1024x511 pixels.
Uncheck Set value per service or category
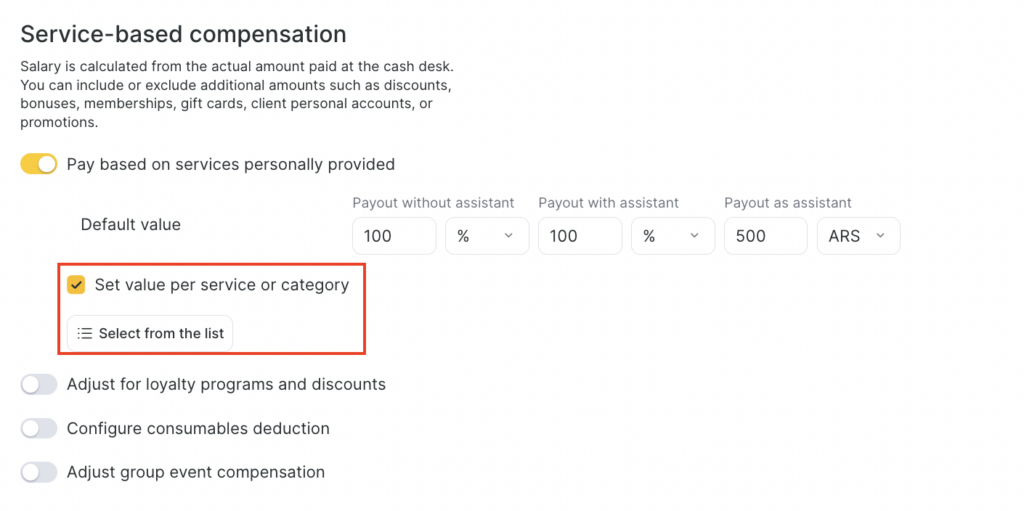coord(76,285)
